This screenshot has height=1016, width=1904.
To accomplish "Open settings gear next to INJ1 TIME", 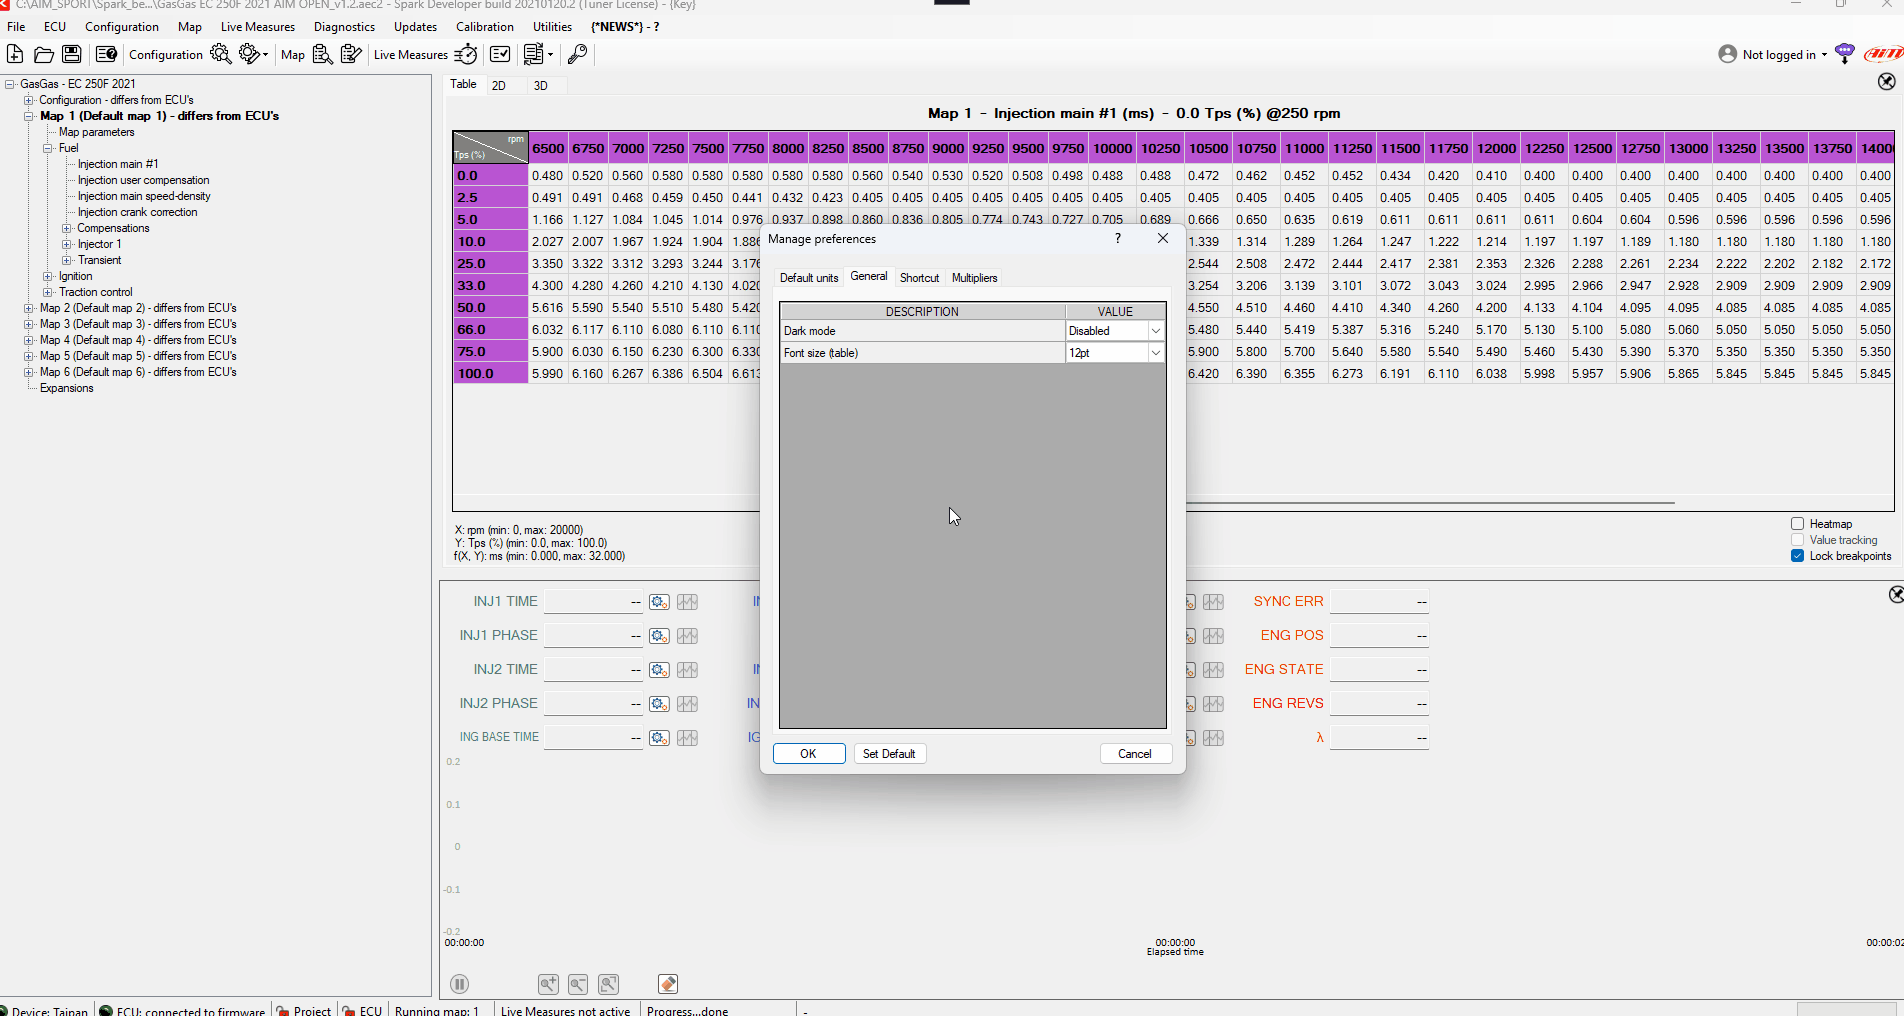I will (x=659, y=602).
